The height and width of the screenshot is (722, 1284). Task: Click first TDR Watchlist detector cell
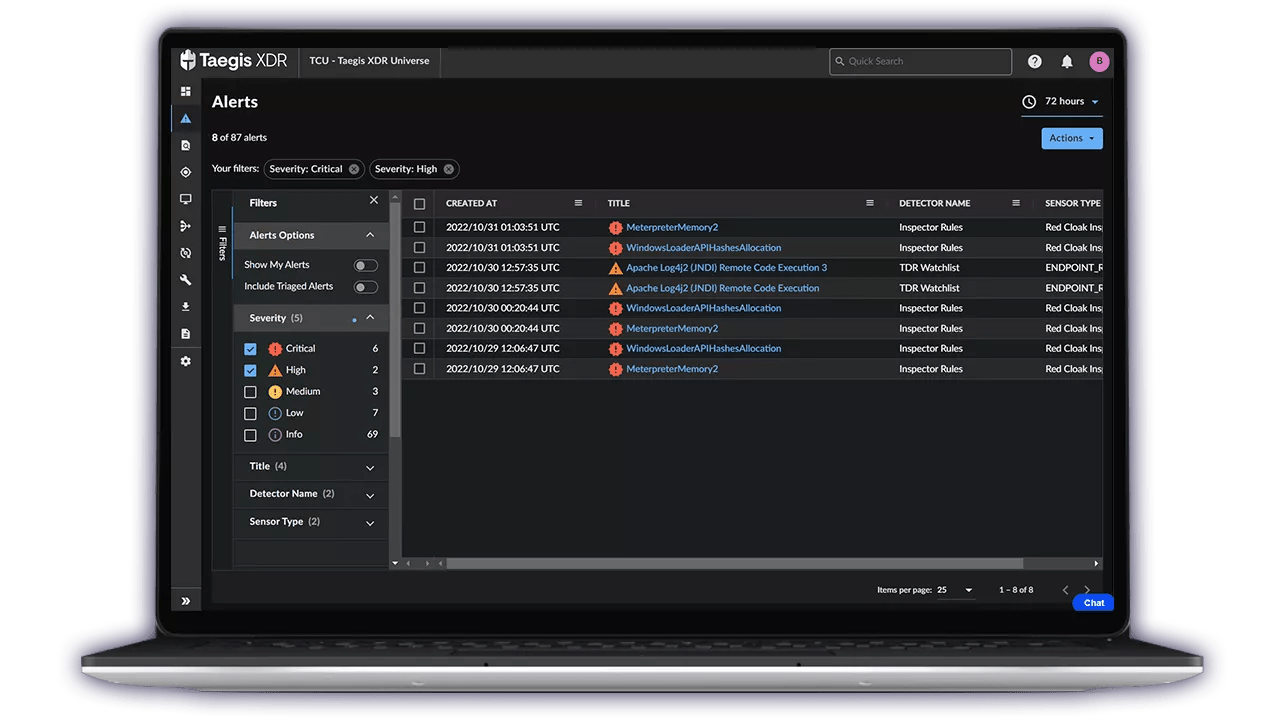tap(929, 268)
